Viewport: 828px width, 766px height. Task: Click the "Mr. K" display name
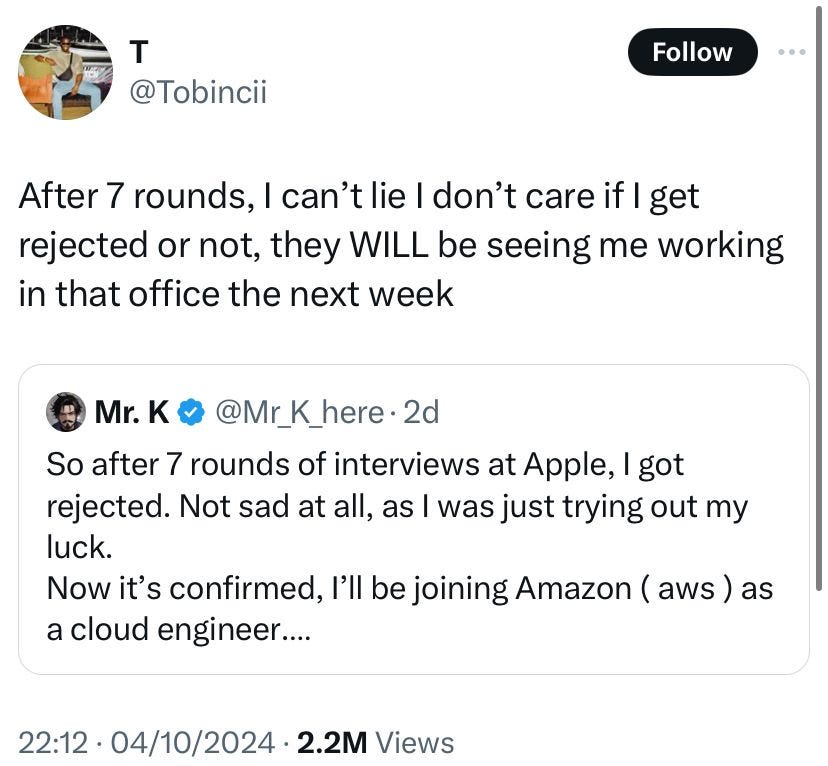click(131, 412)
